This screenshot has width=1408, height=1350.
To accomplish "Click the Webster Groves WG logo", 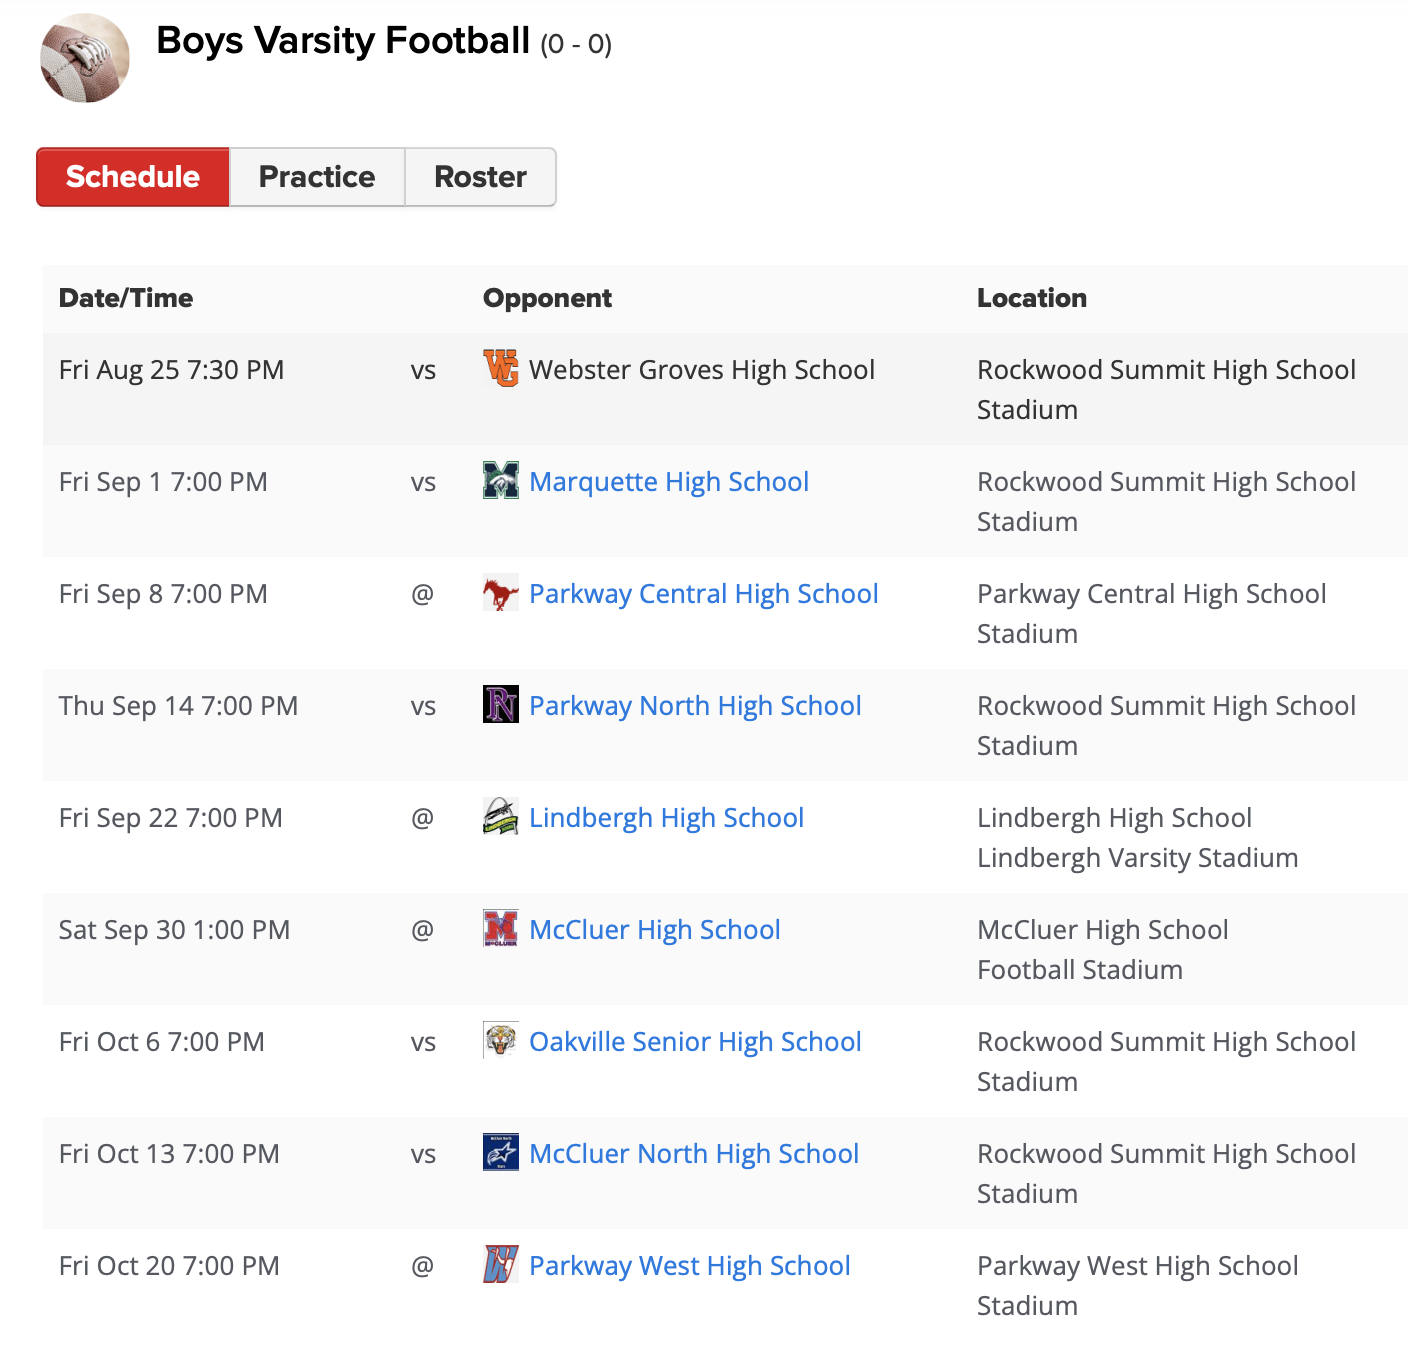I will [x=501, y=369].
